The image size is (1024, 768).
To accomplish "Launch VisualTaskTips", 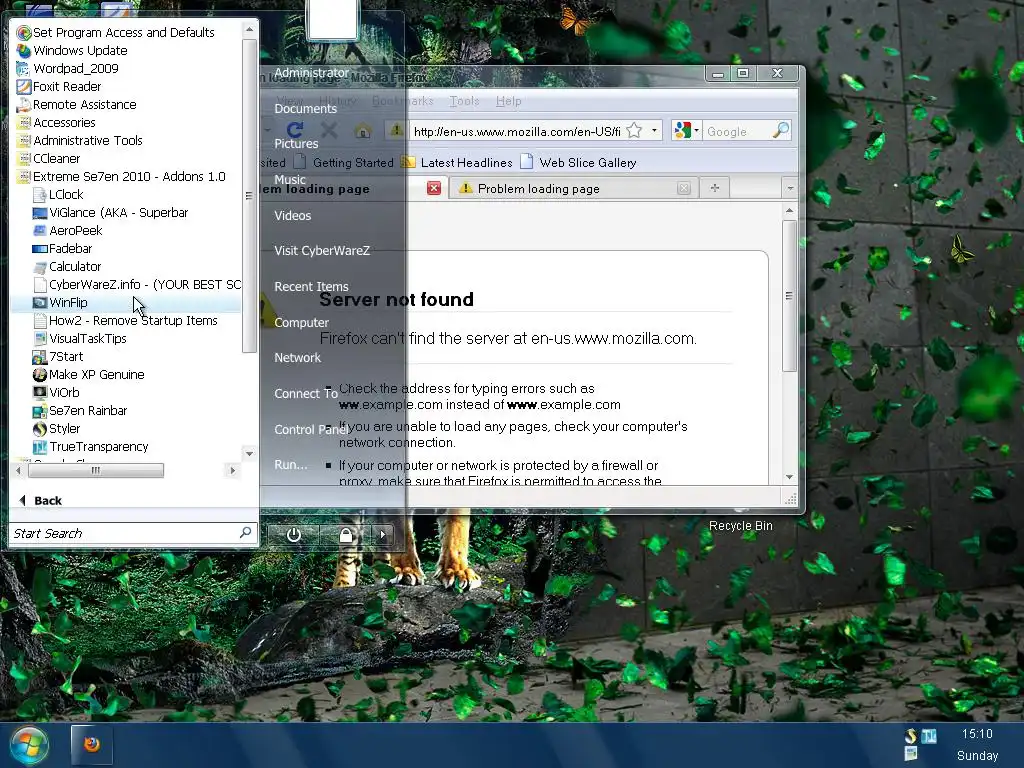I will click(x=88, y=338).
